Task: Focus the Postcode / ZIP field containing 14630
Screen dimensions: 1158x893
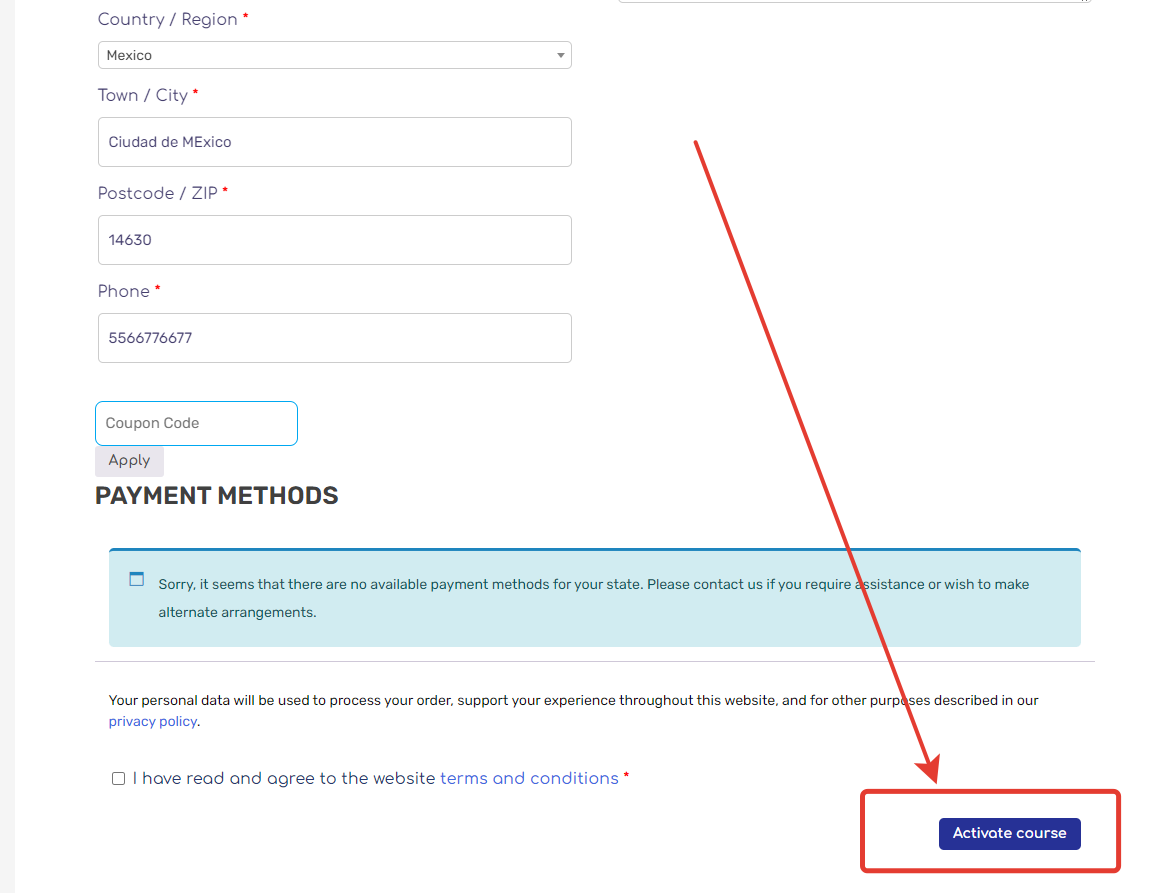Action: point(334,240)
